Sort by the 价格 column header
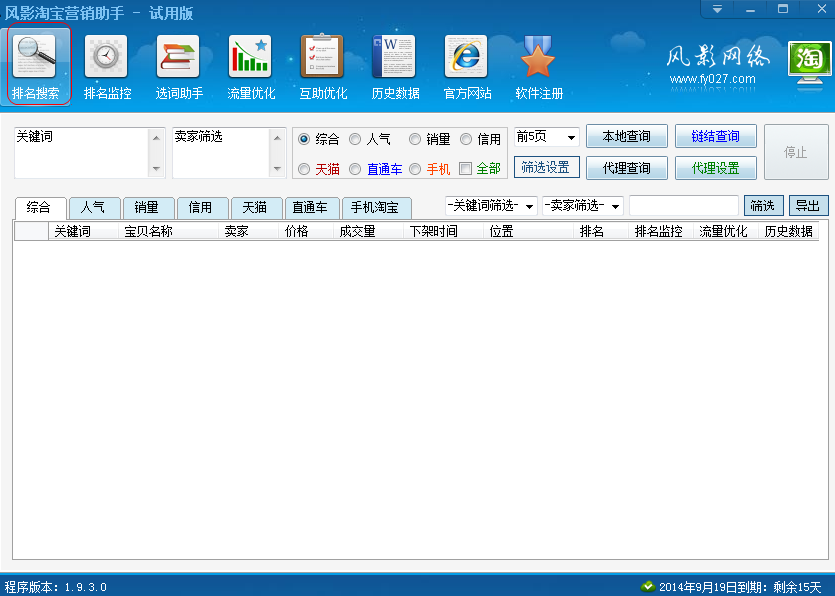 [306, 231]
